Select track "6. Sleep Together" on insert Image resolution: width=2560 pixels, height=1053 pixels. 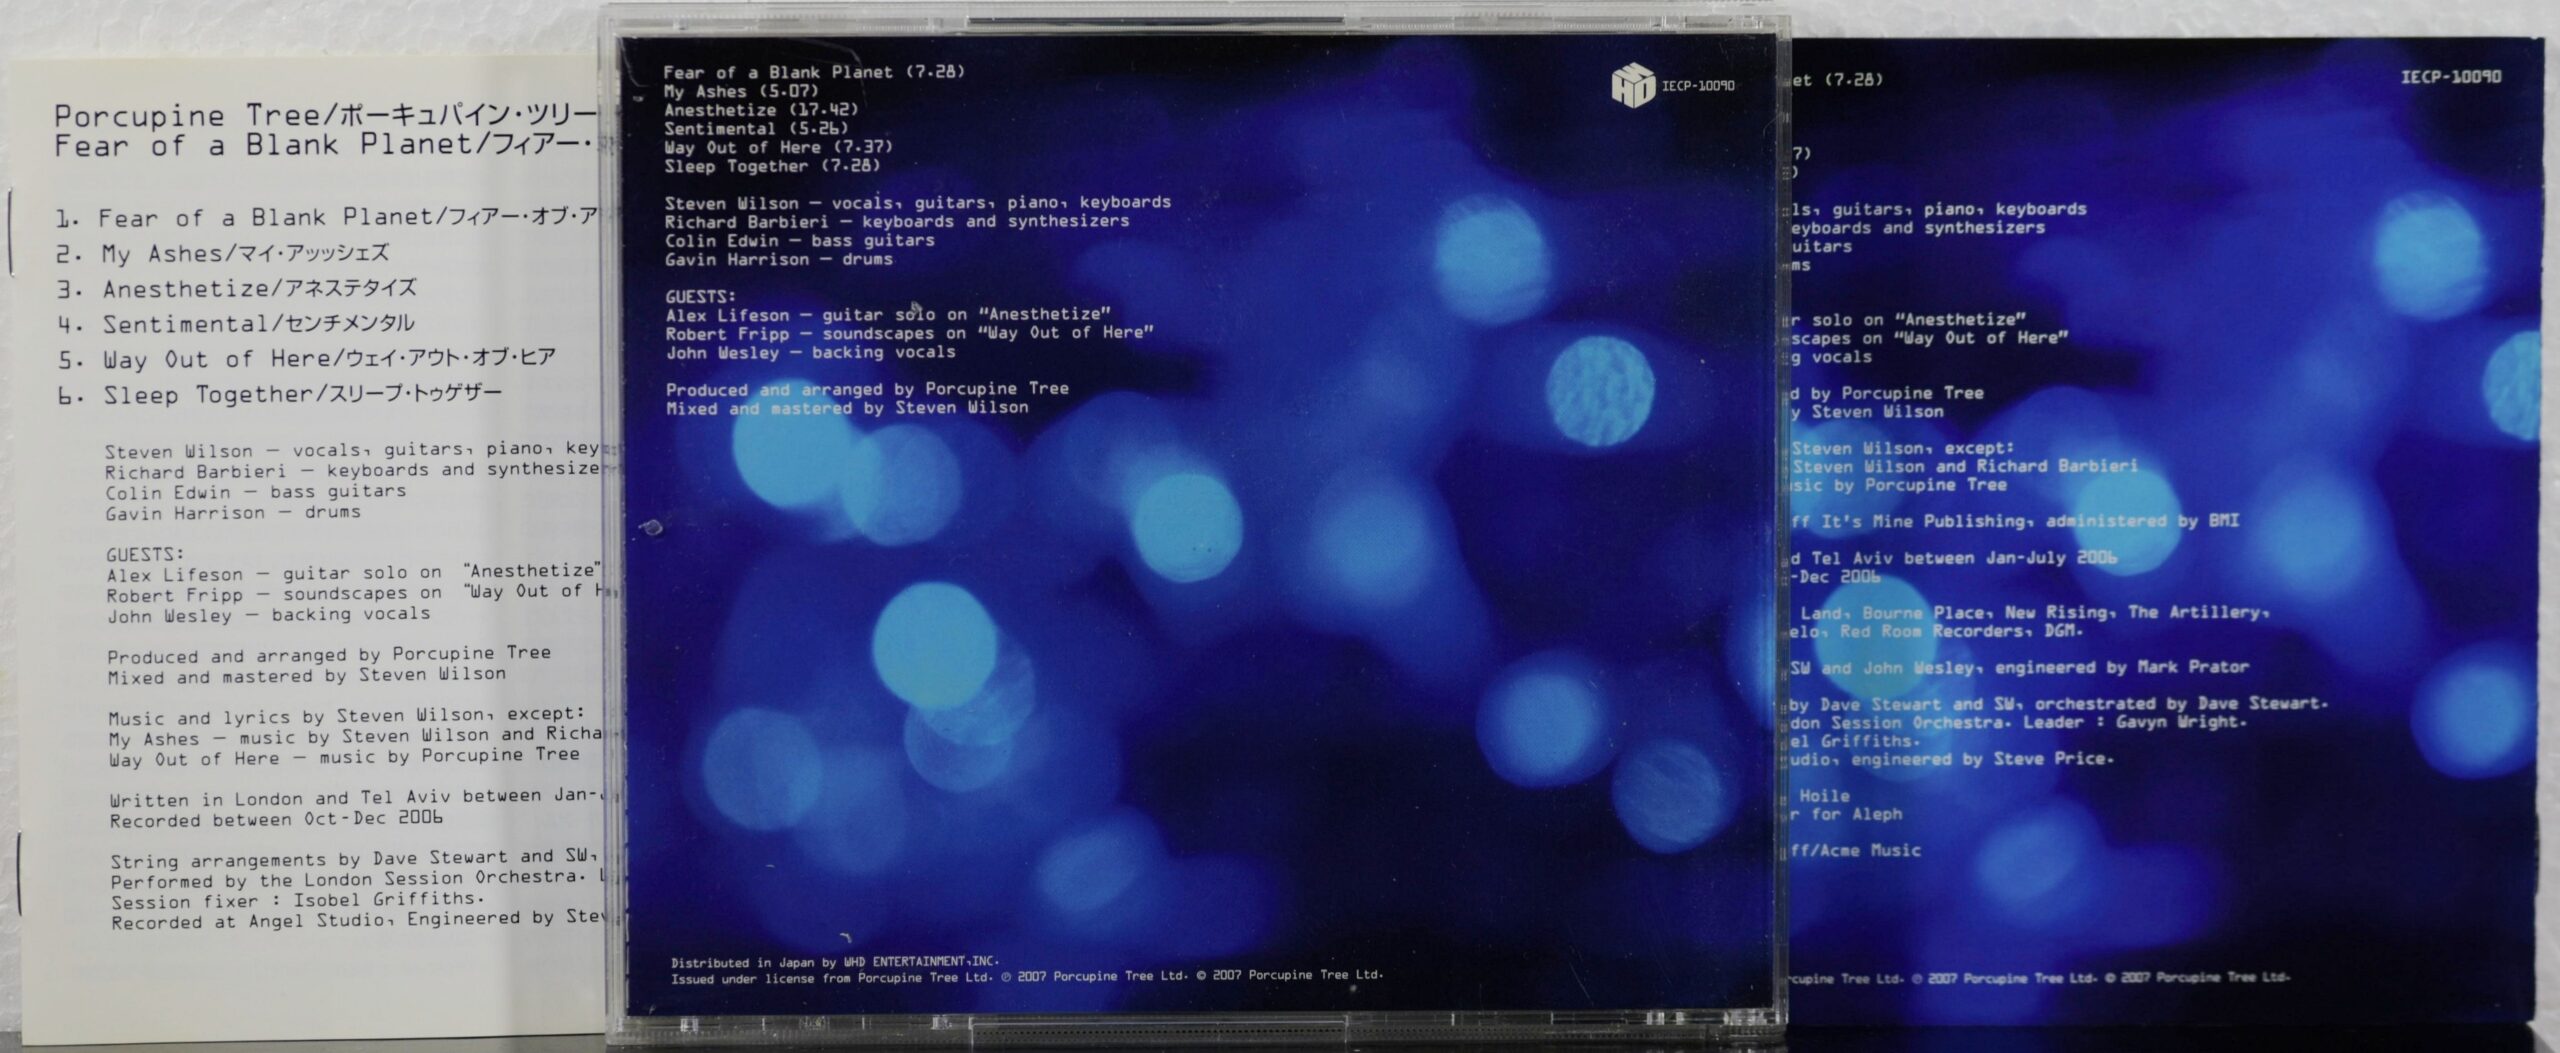[279, 395]
